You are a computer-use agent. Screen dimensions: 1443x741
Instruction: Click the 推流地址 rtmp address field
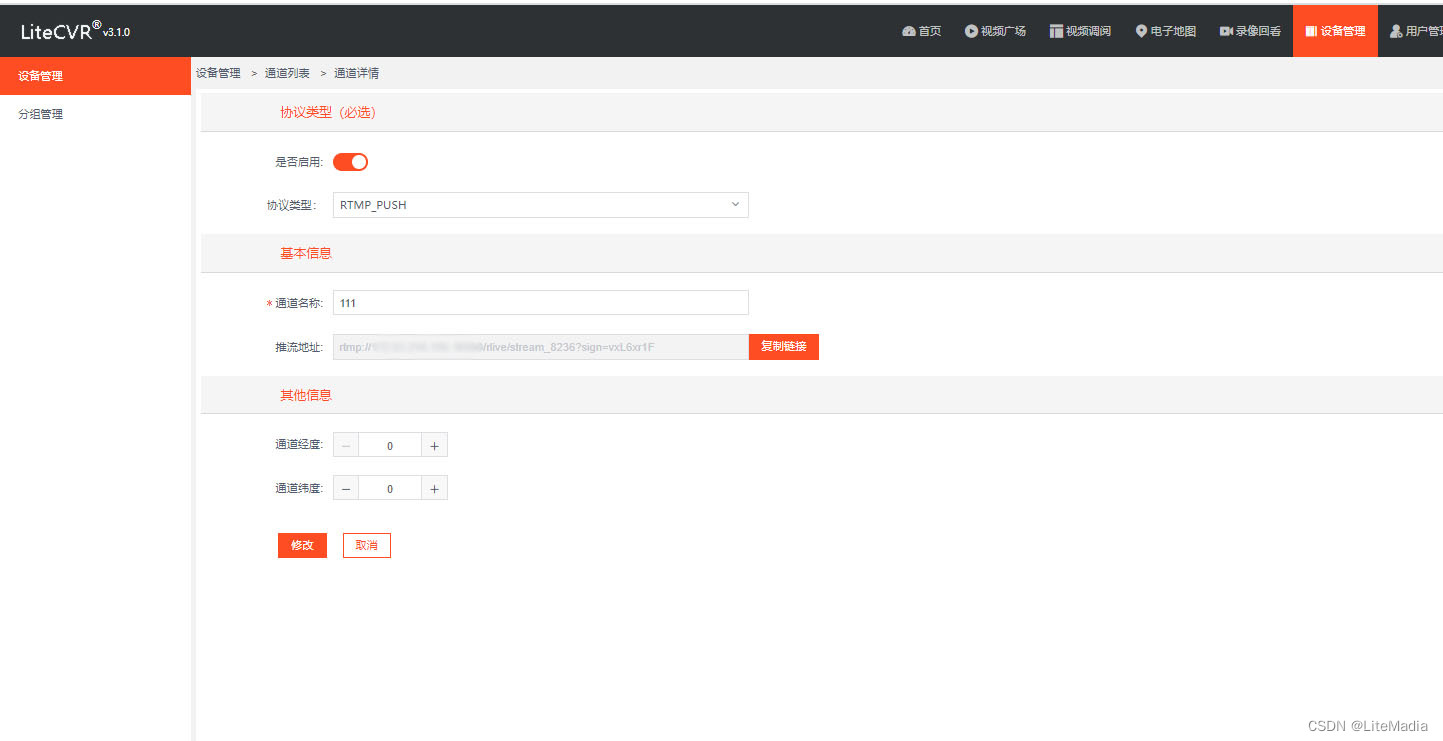(540, 347)
